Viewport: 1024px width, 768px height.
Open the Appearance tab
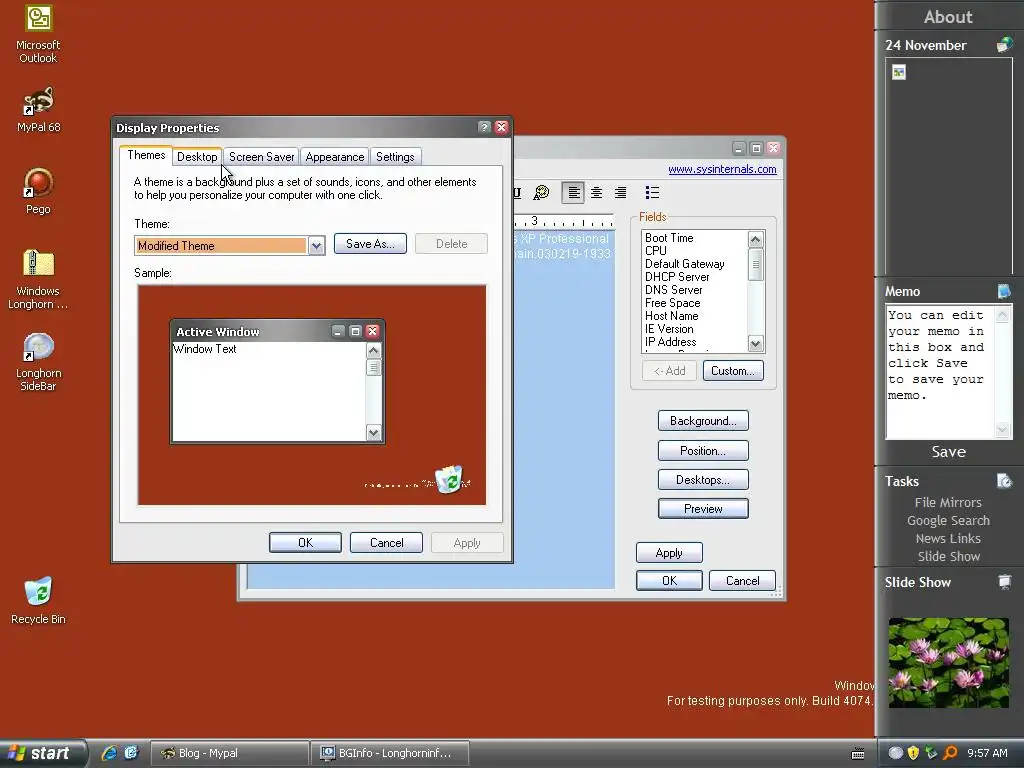(334, 157)
